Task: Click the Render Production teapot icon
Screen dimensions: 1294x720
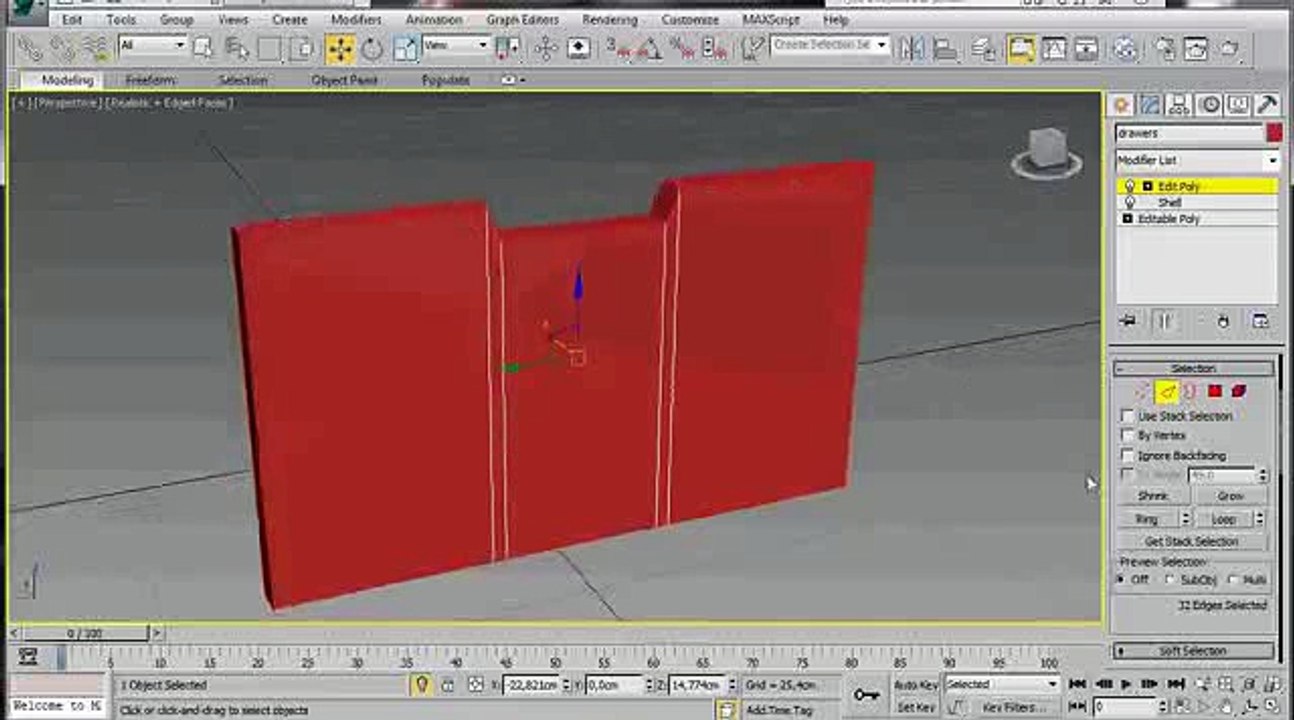Action: [1230, 48]
